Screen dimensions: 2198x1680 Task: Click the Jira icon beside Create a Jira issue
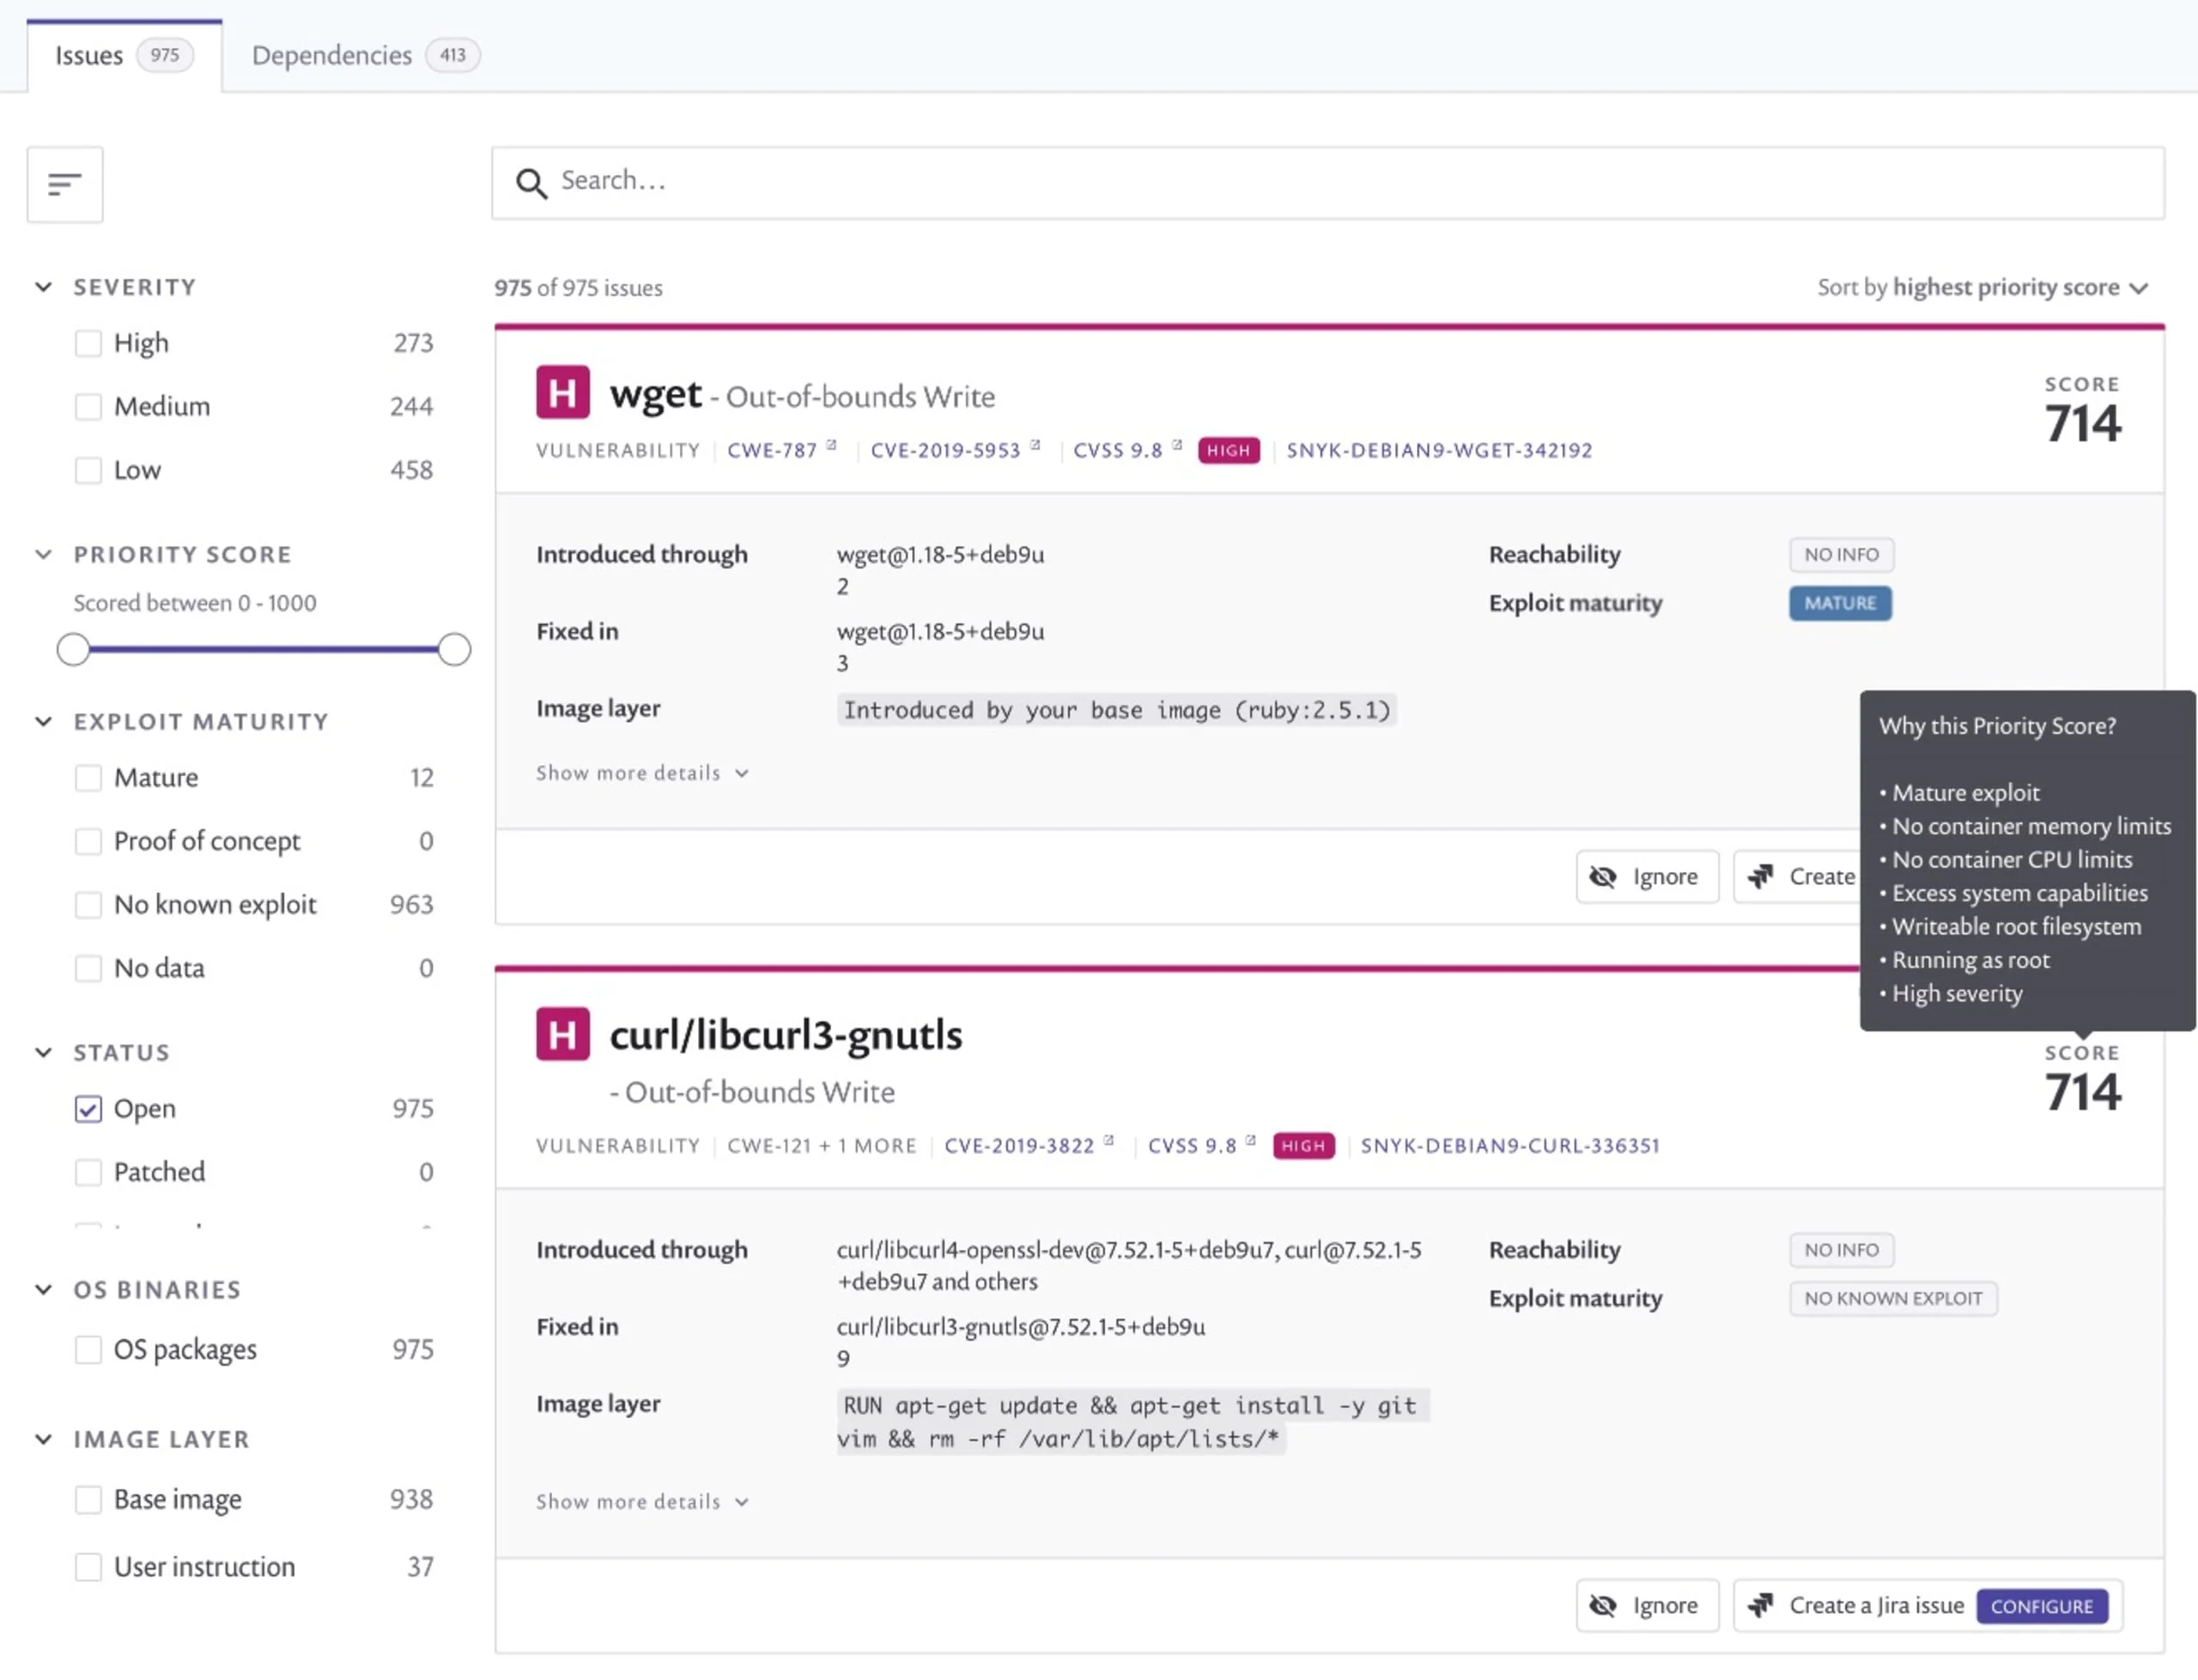[1763, 1605]
